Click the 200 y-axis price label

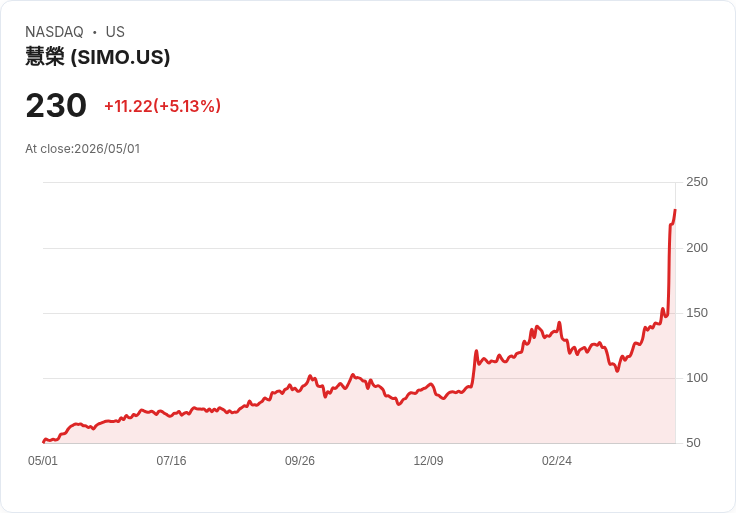pyautogui.click(x=697, y=248)
